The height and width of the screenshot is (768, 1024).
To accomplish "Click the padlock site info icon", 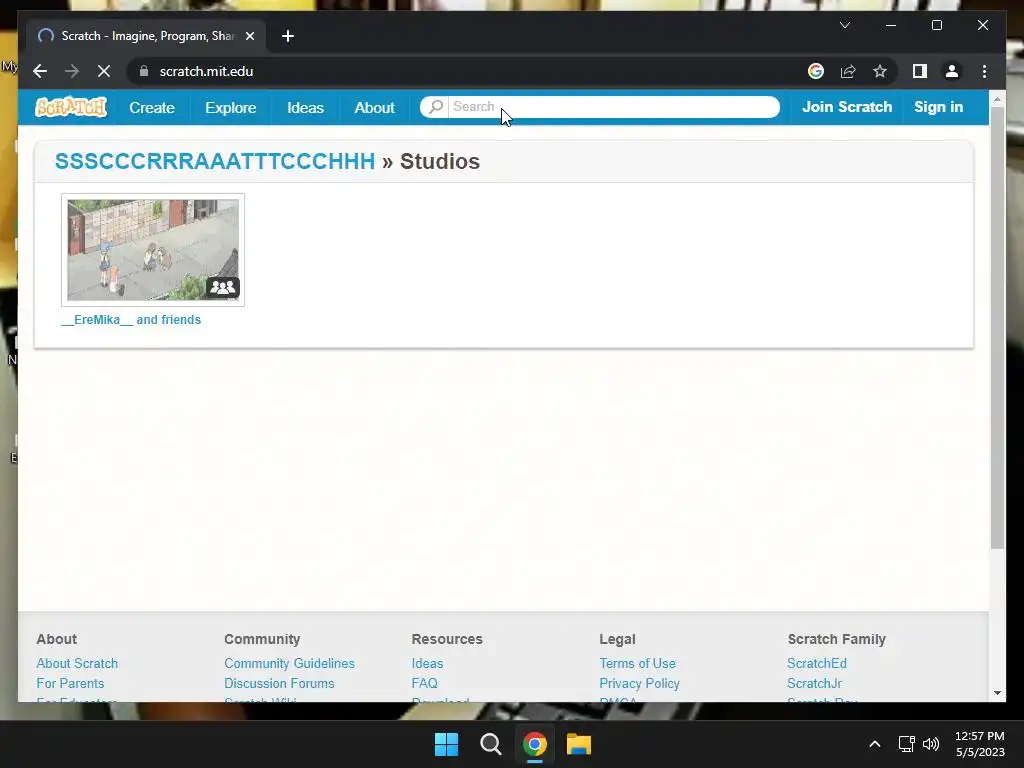I will click(x=144, y=71).
